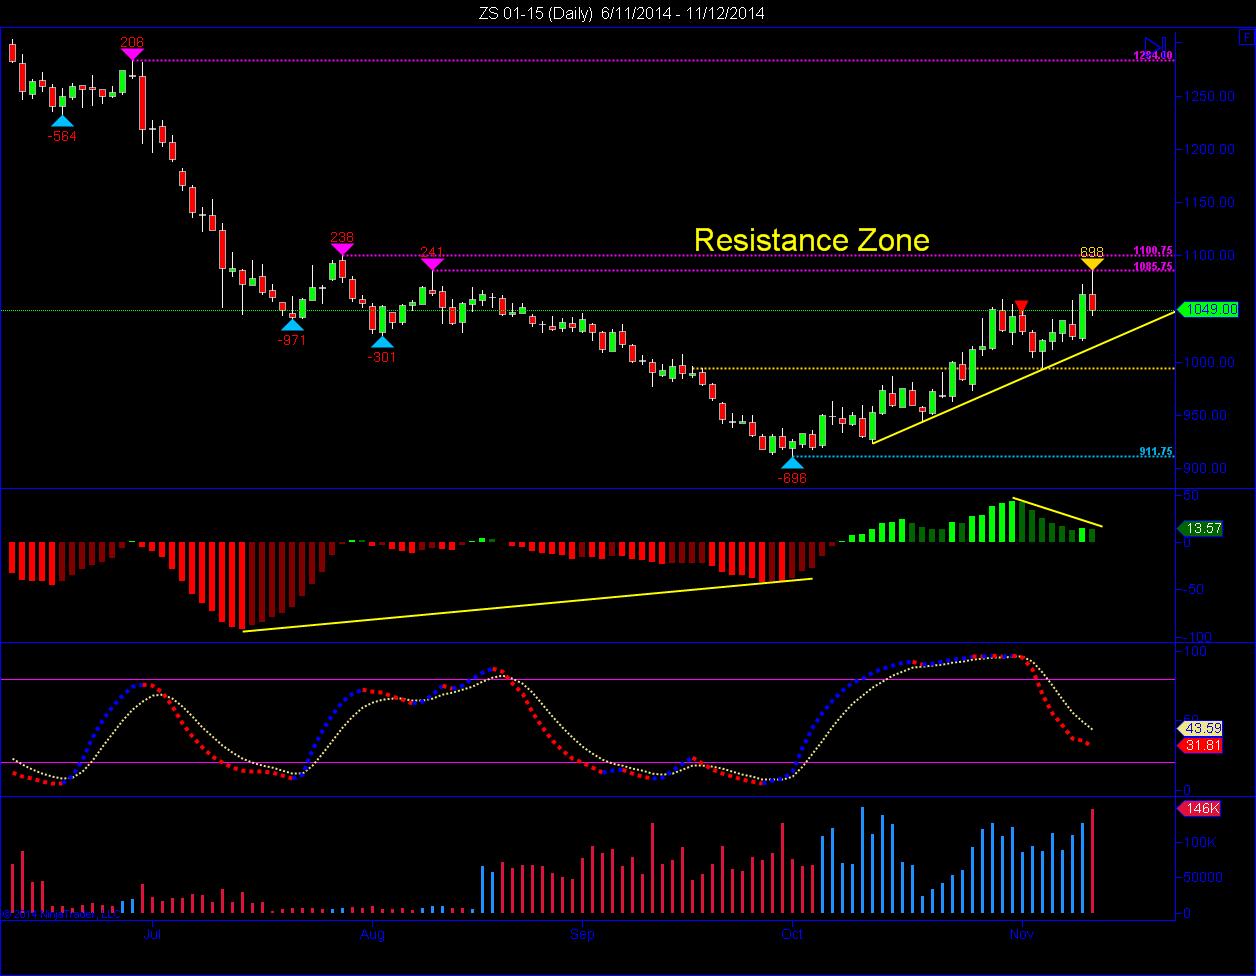Click the green 1049.00 current price marker
The height and width of the screenshot is (976, 1256).
coord(1210,310)
